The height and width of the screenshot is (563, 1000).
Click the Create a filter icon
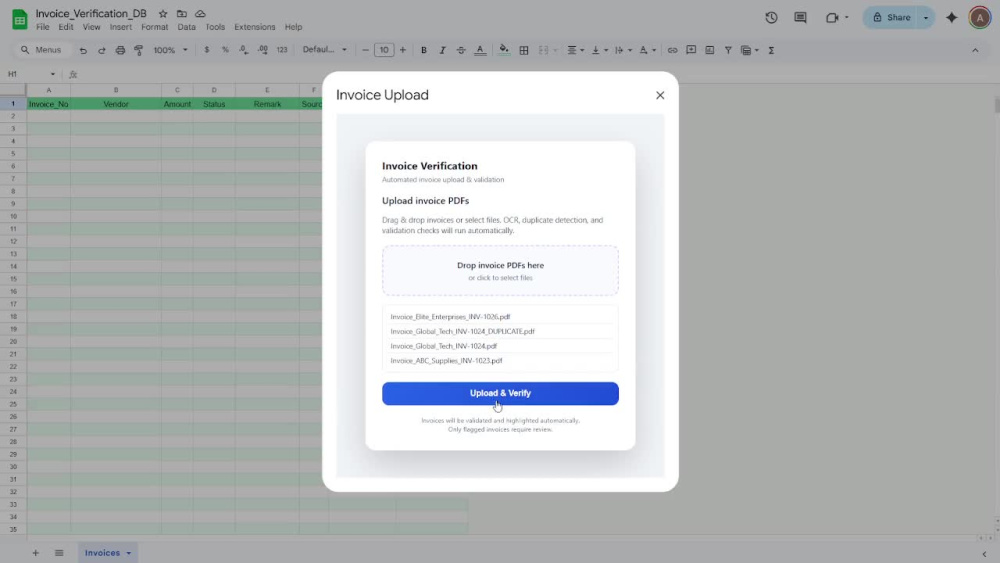(x=728, y=50)
